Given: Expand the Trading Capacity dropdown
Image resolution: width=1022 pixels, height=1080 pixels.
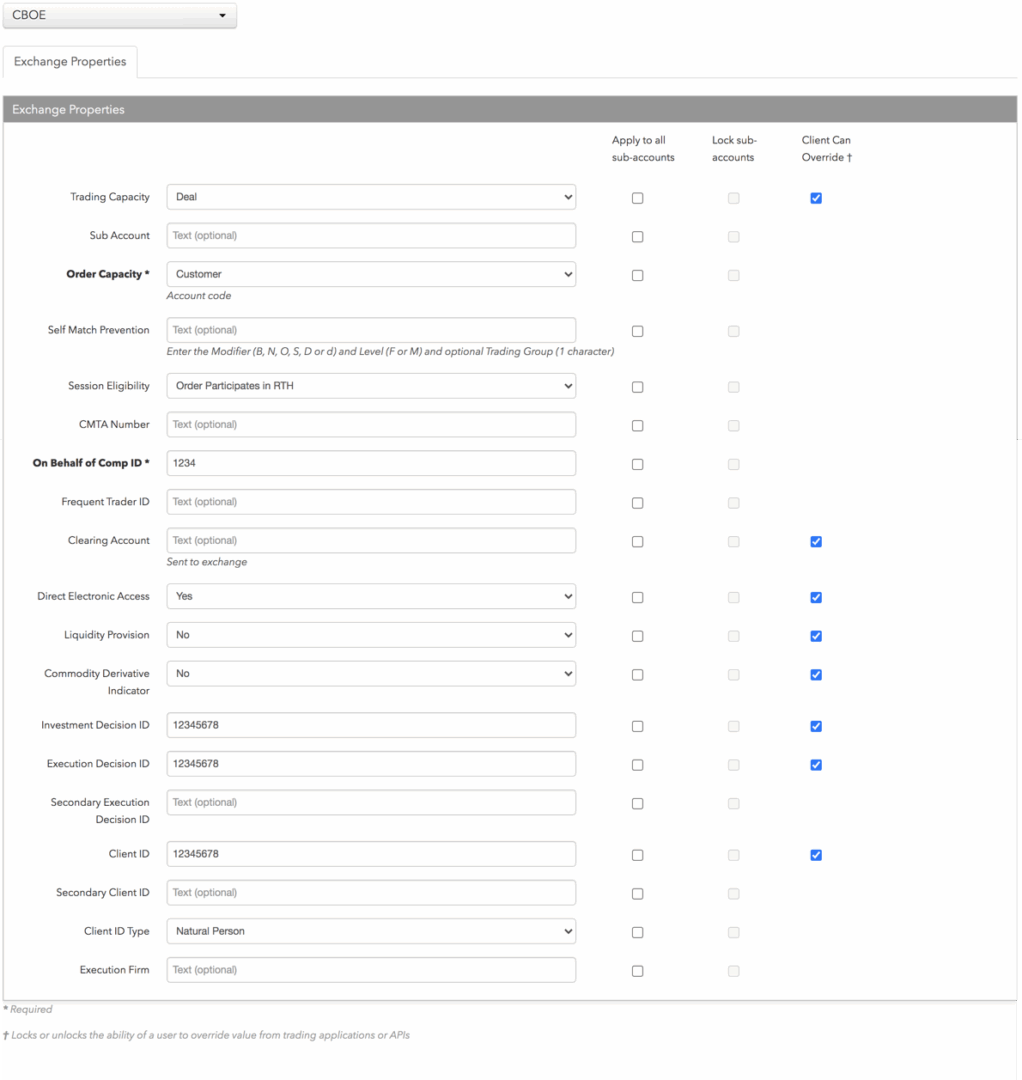Looking at the screenshot, I should click(x=371, y=197).
